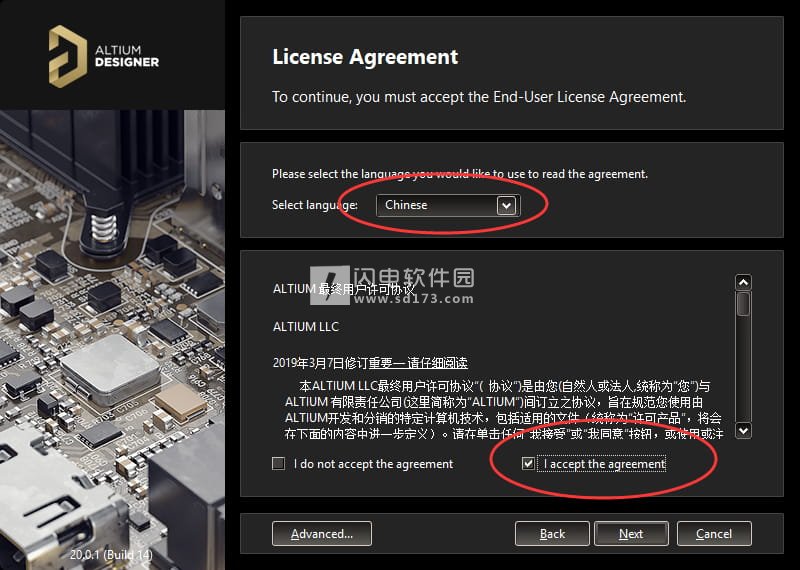This screenshot has width=800, height=570.
Task: Click the circuit board side image
Action: click(112, 339)
